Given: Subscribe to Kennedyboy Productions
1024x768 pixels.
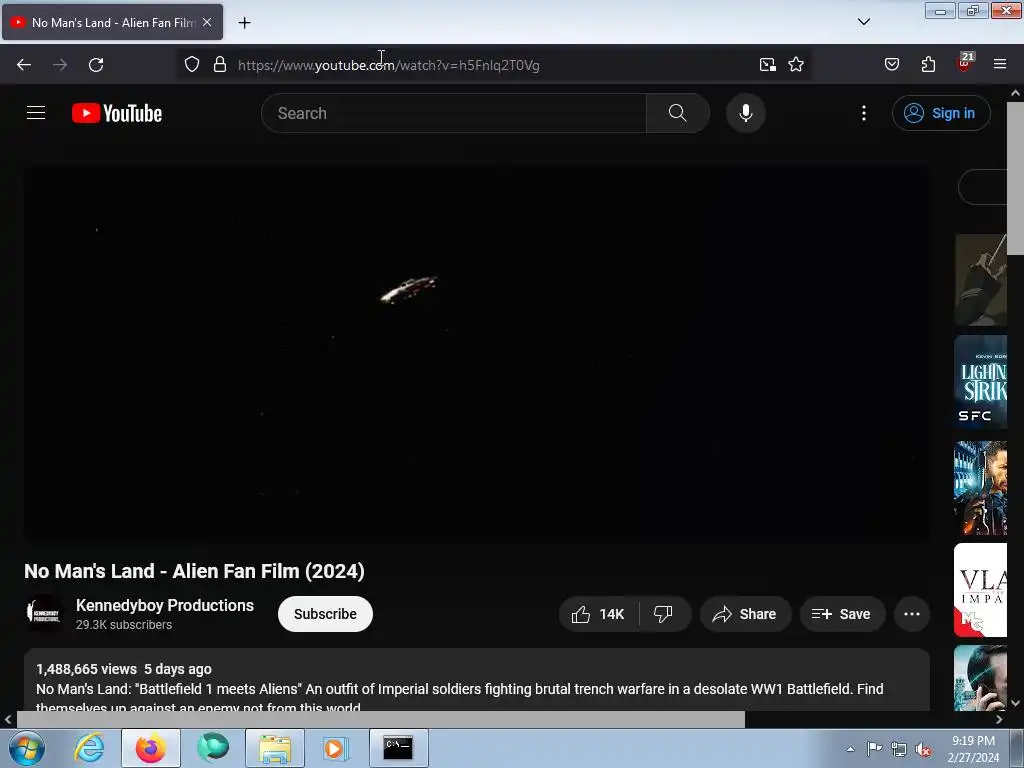Looking at the screenshot, I should coord(325,614).
